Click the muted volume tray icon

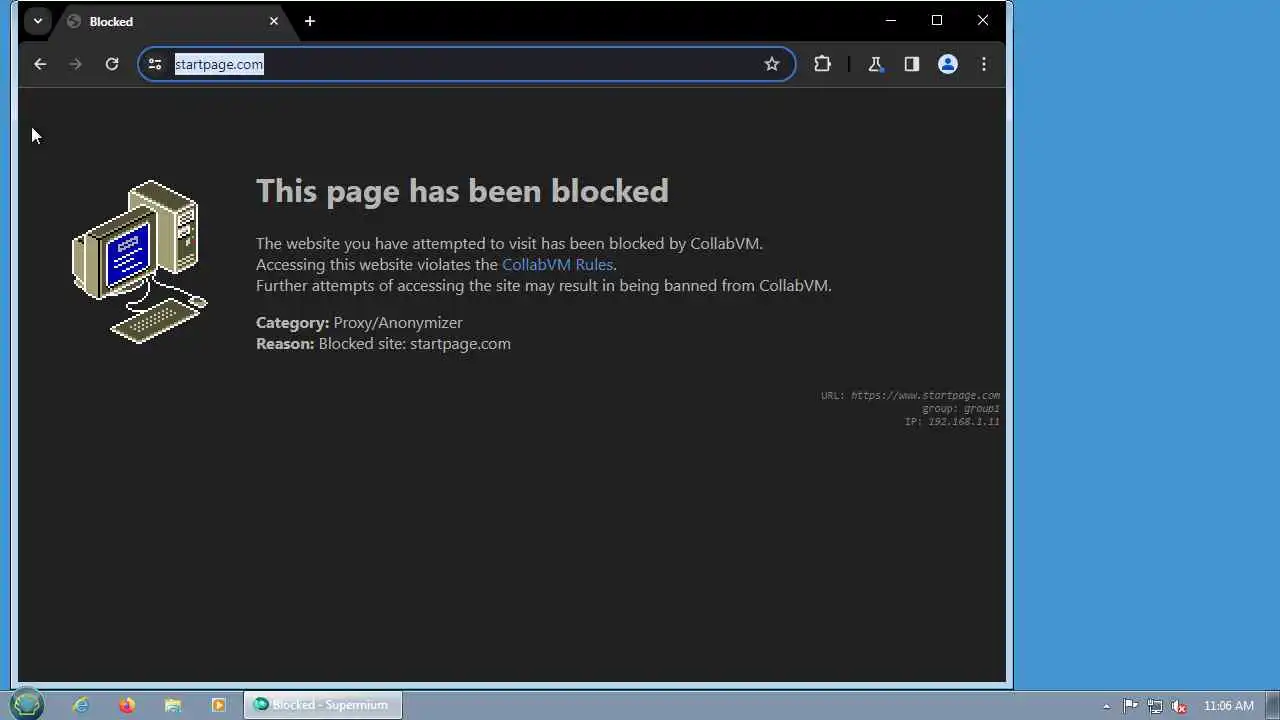(1179, 706)
